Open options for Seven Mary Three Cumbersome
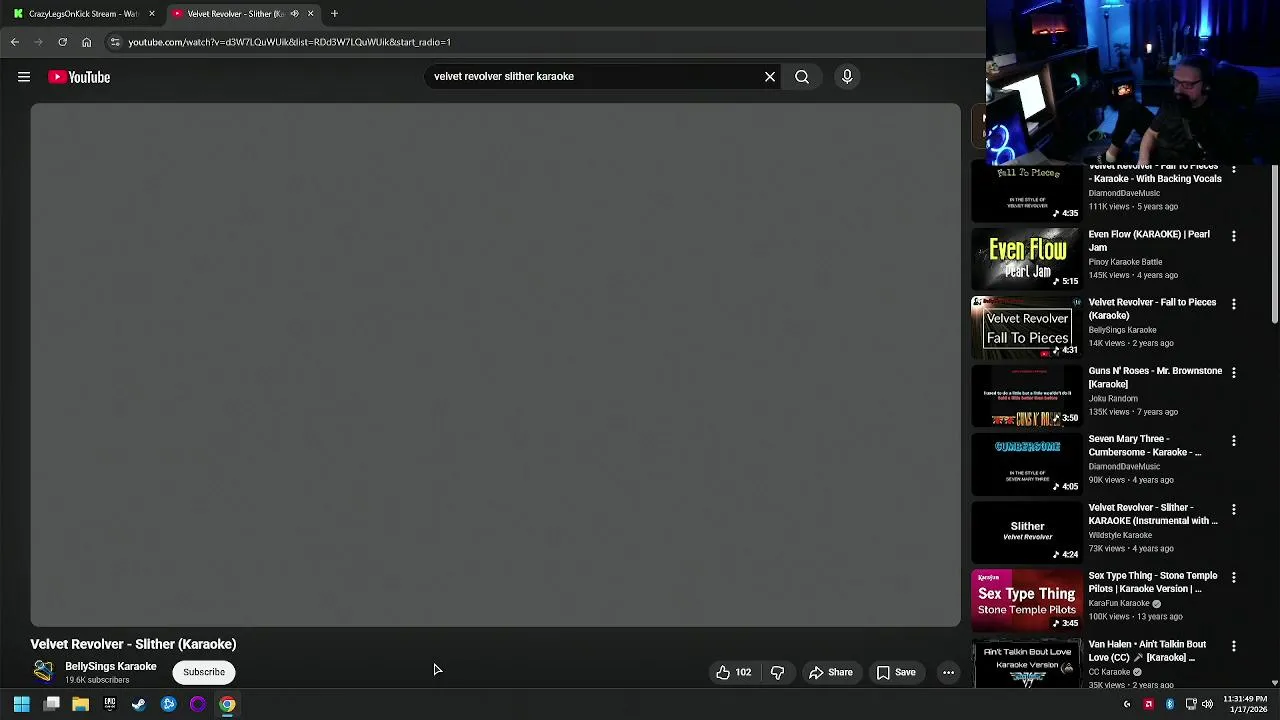Viewport: 1280px width, 720px height. coord(1233,441)
